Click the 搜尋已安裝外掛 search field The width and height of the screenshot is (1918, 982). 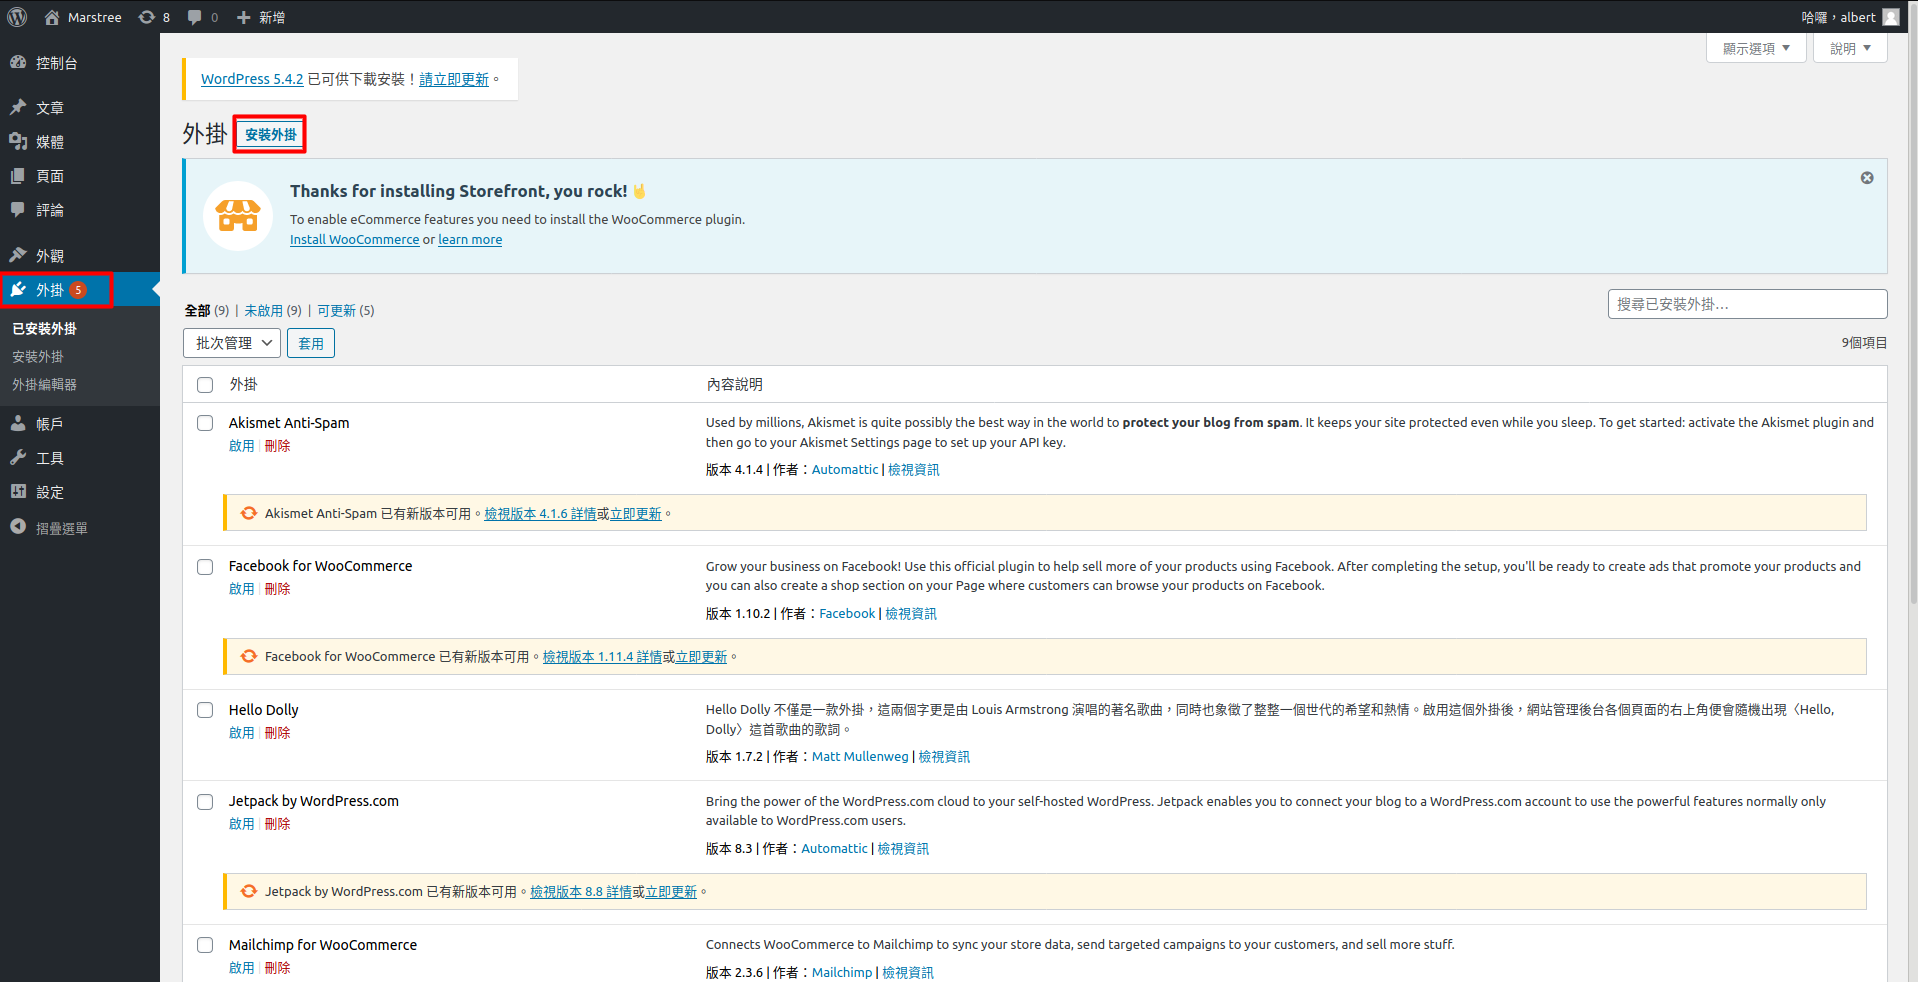[x=1746, y=304]
